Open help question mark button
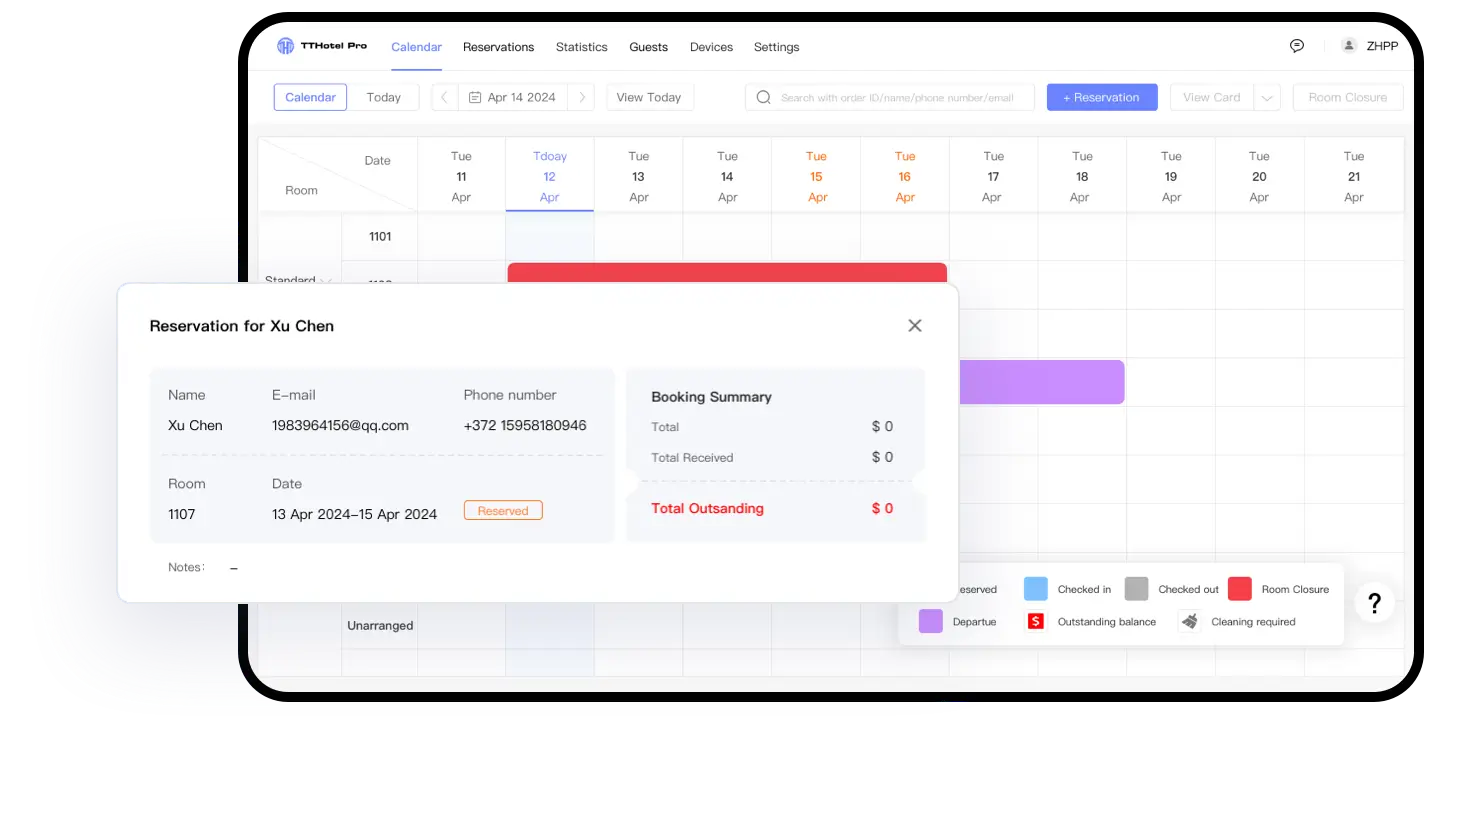The height and width of the screenshot is (822, 1460). tap(1374, 603)
